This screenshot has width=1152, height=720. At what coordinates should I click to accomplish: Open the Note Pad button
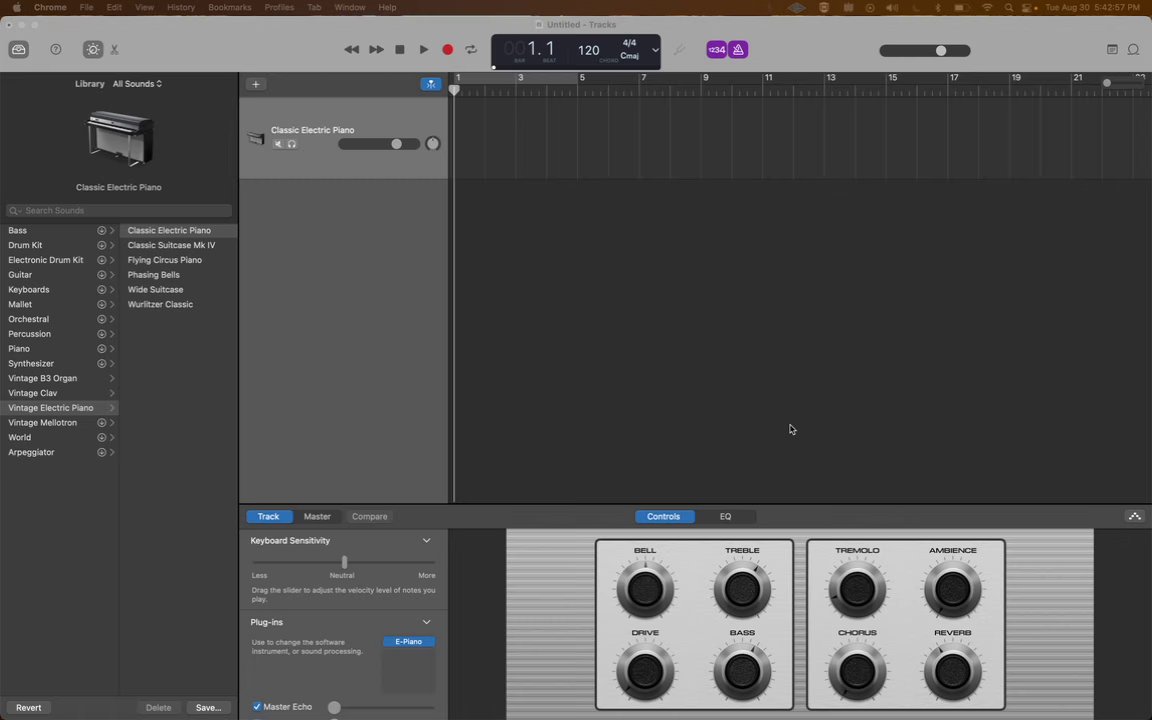(x=1112, y=49)
